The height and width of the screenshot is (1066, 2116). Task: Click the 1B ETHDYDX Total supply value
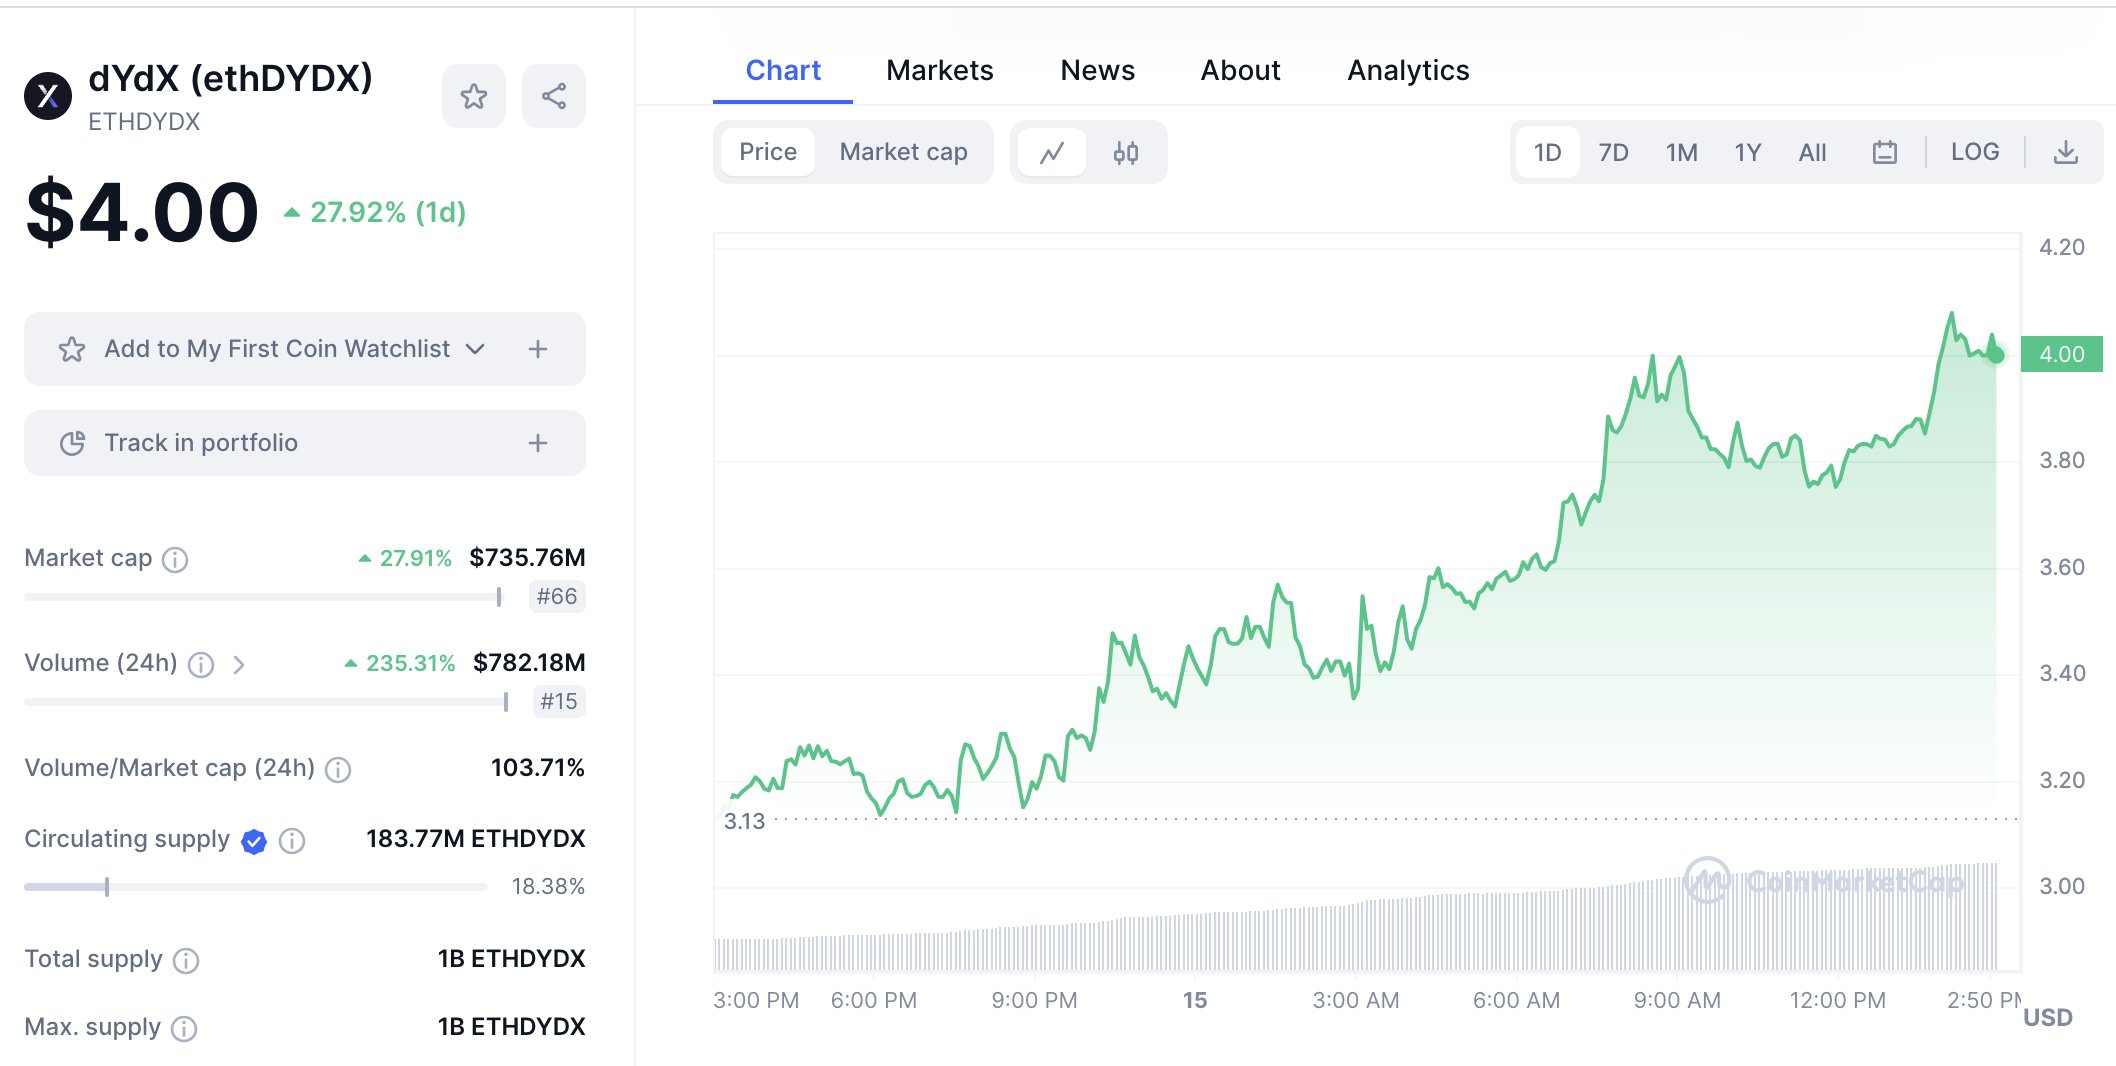511,959
